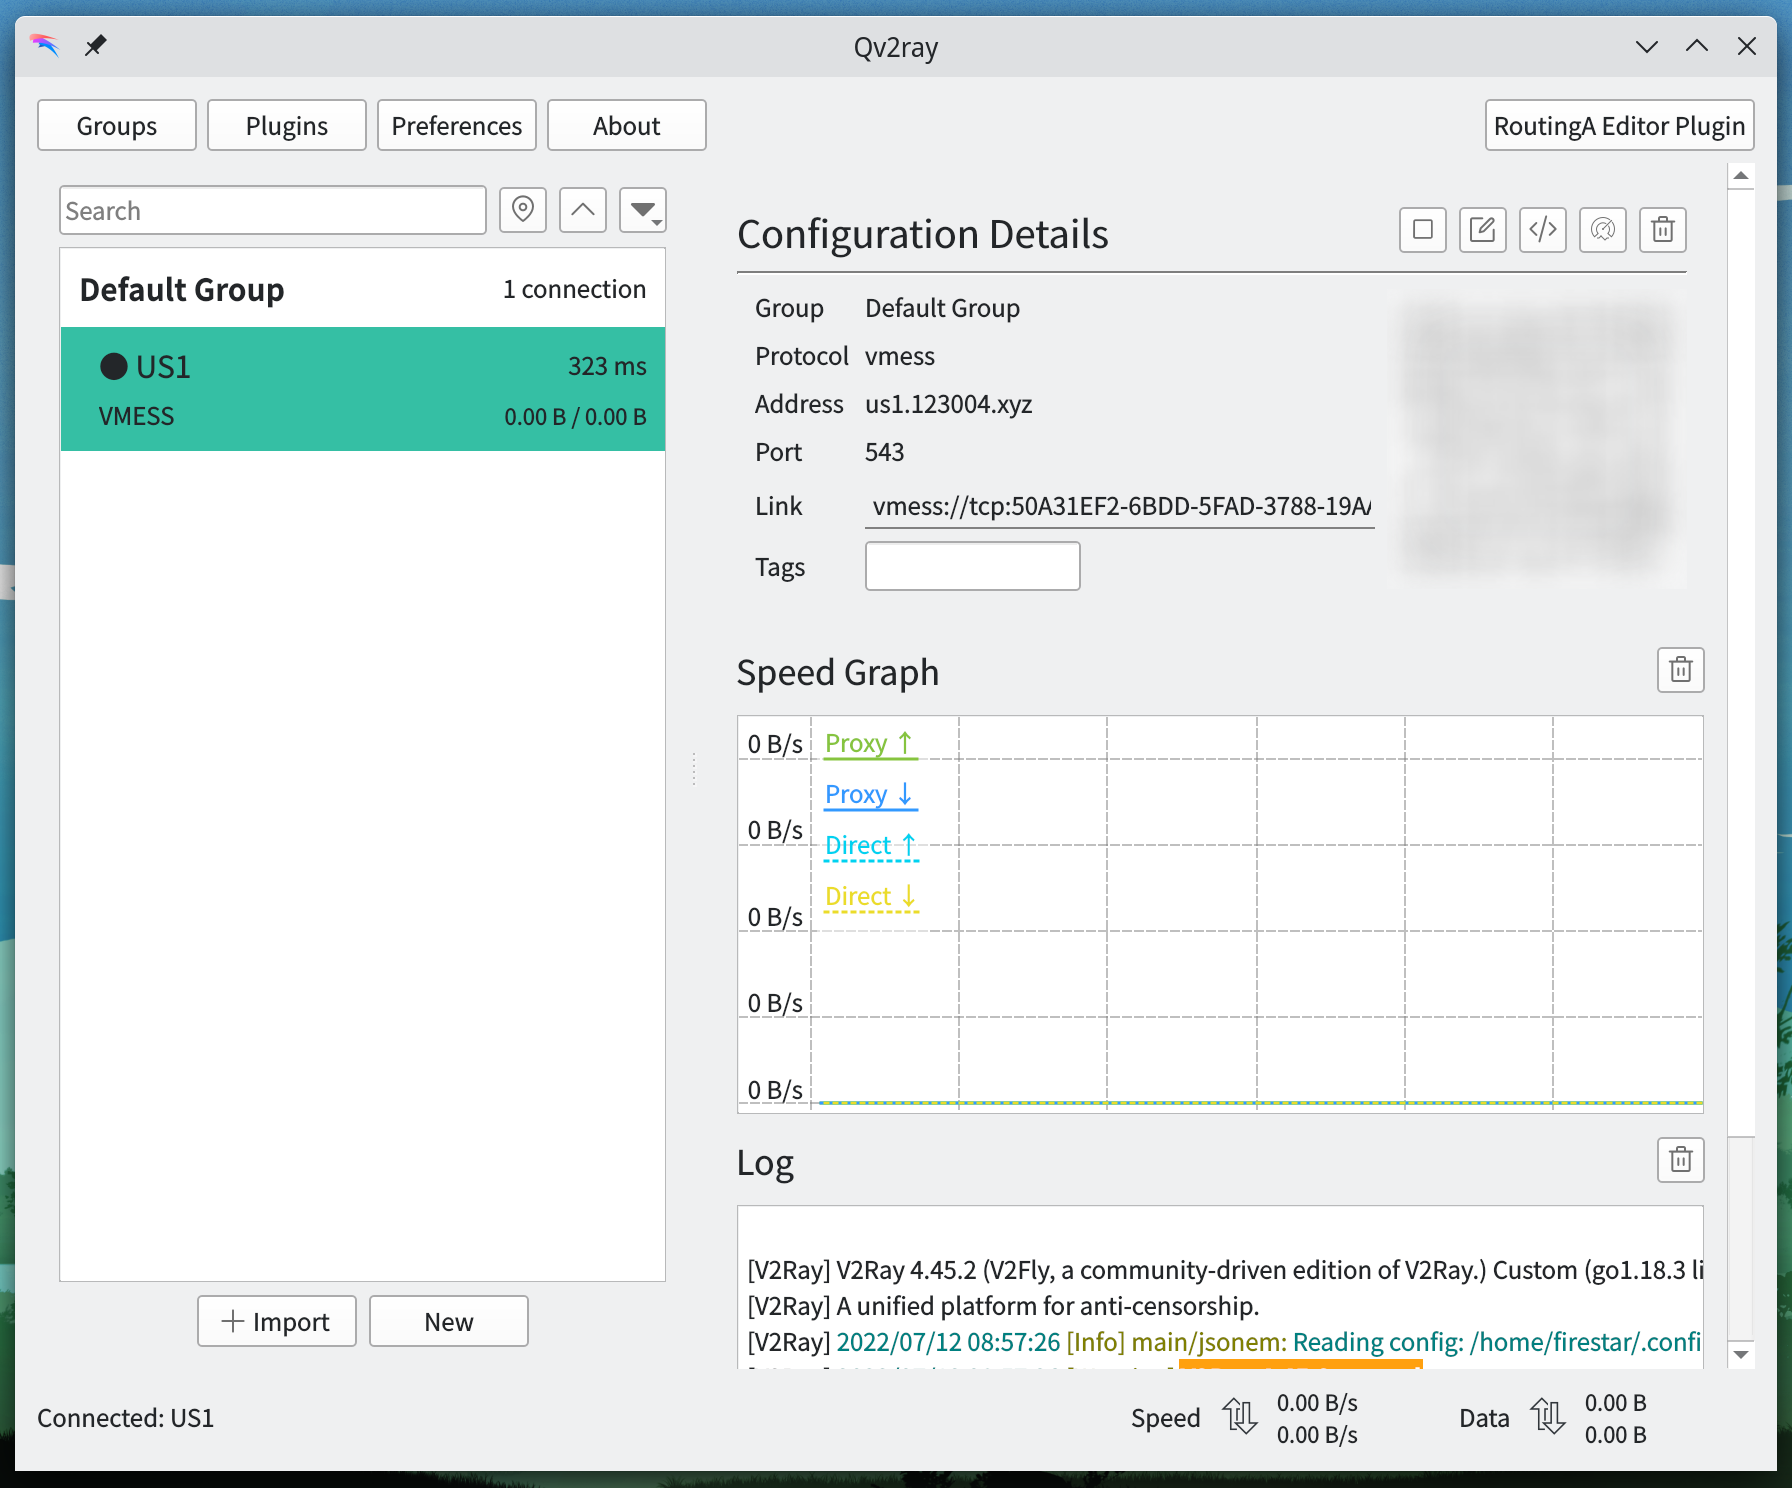Viewport: 1792px width, 1488px height.
Task: Click the stop connection square icon
Action: coord(1423,230)
